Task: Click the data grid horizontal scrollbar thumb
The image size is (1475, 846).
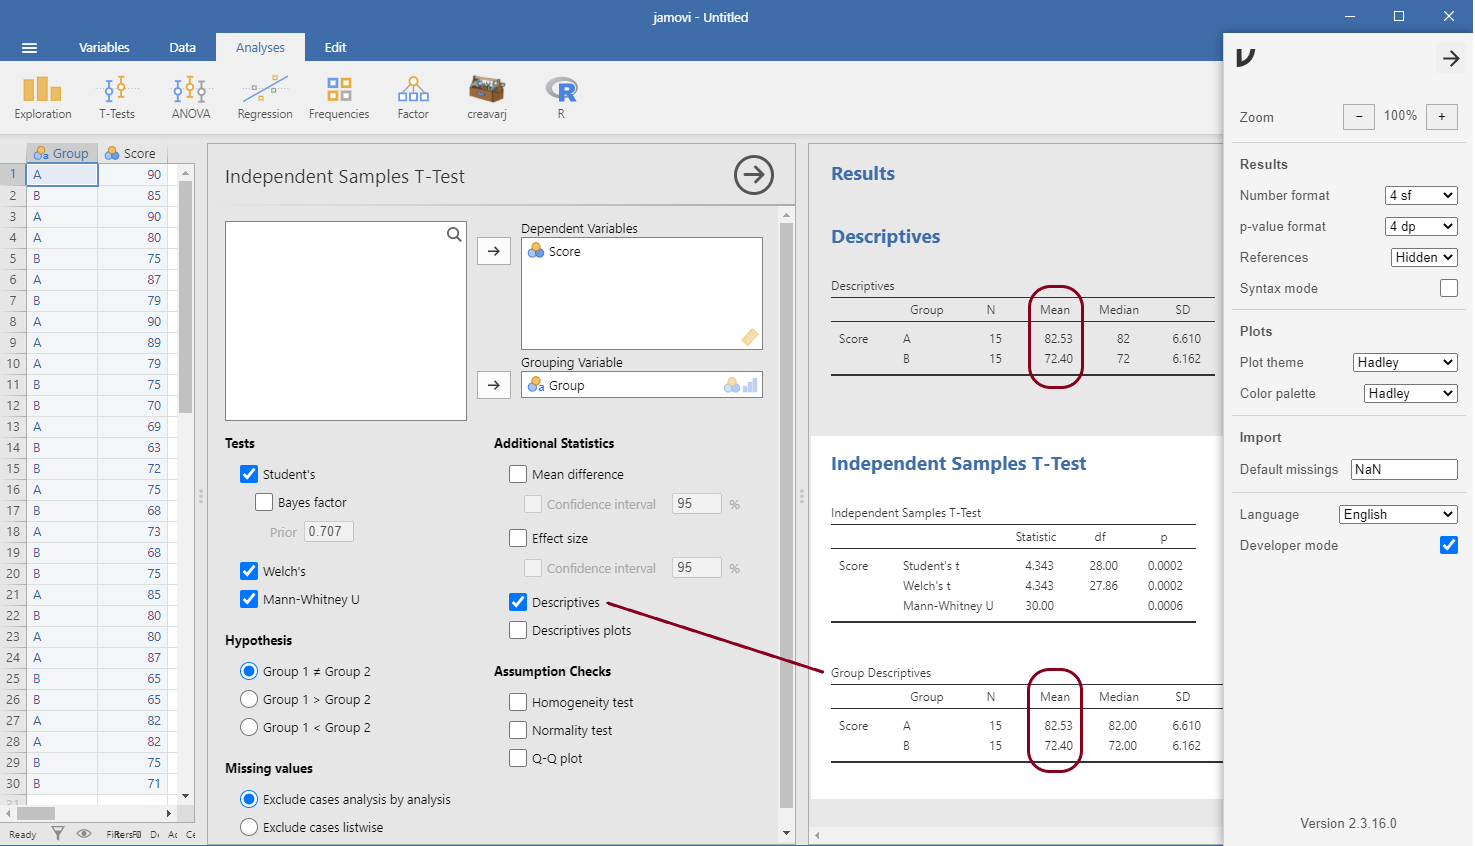Action: coord(35,814)
